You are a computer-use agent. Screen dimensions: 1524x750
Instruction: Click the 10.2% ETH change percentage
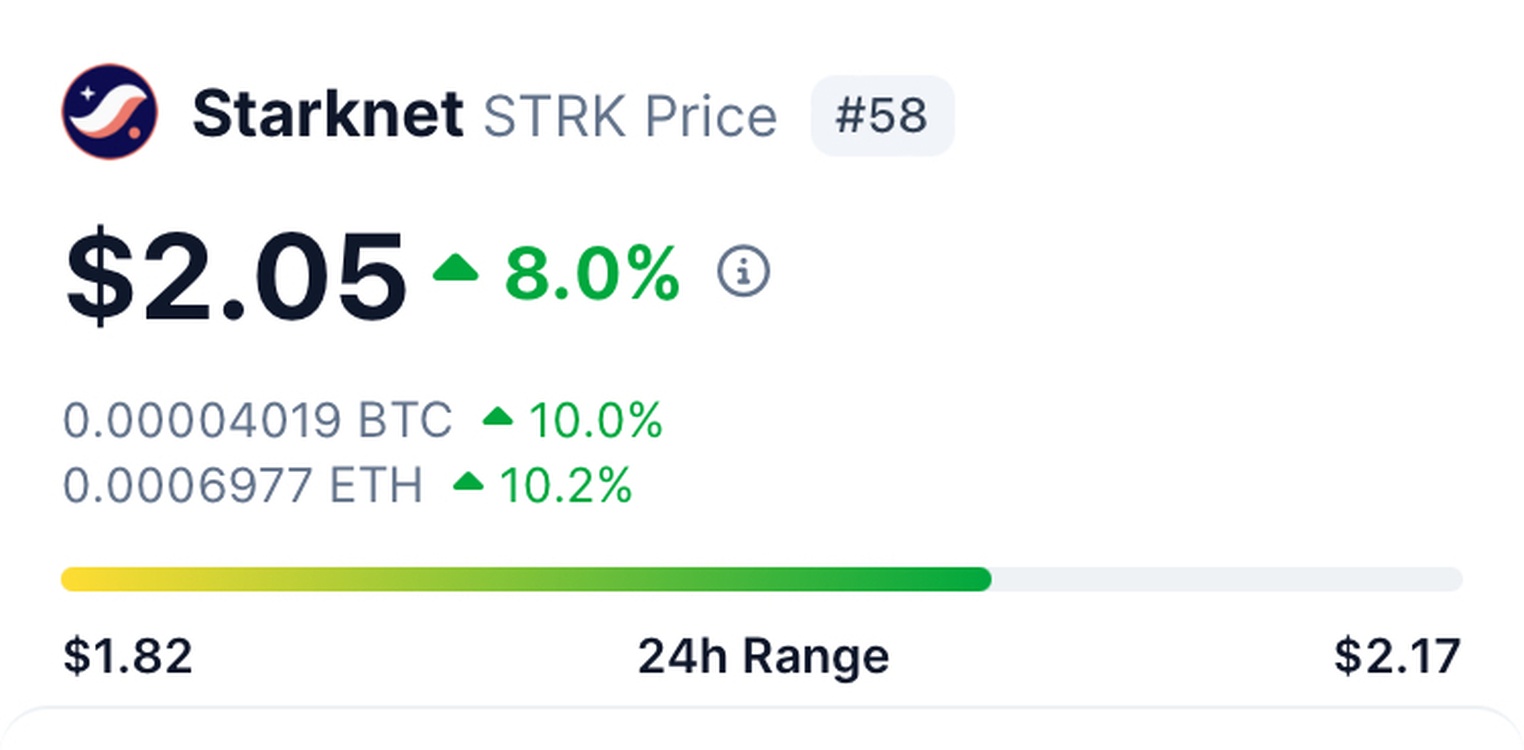[565, 486]
